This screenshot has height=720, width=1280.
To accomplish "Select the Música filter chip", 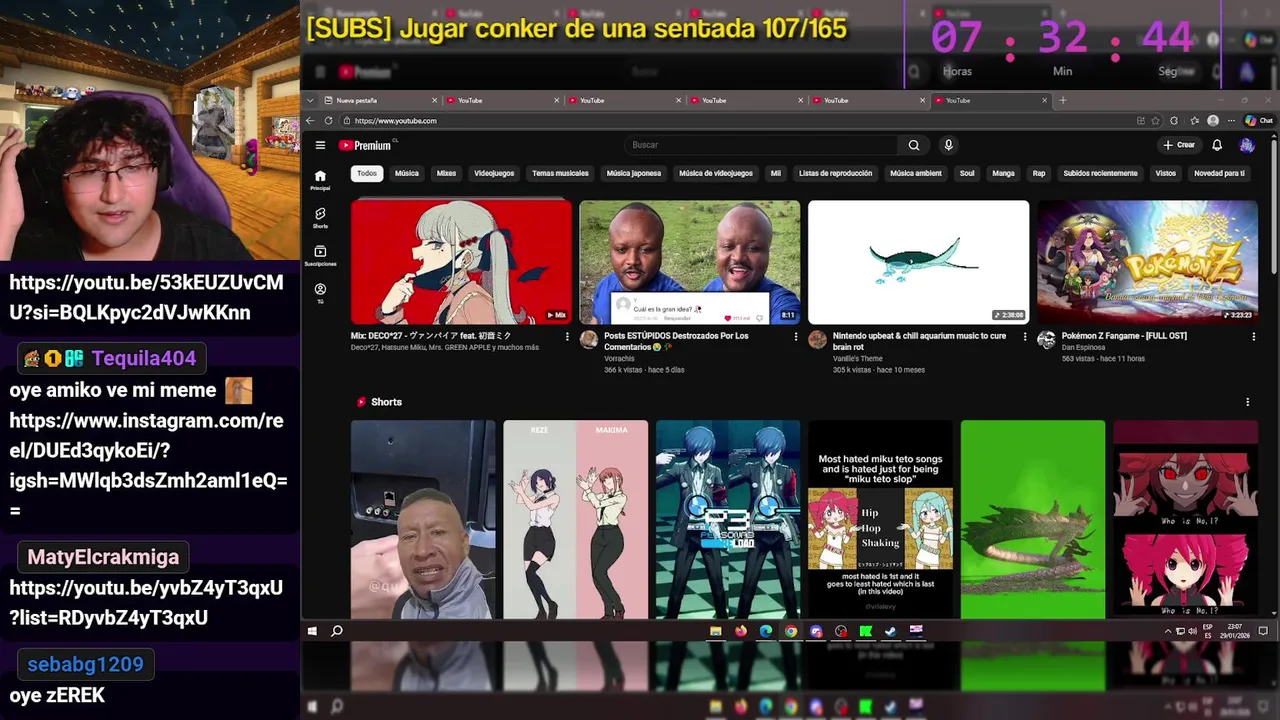I will [x=407, y=173].
